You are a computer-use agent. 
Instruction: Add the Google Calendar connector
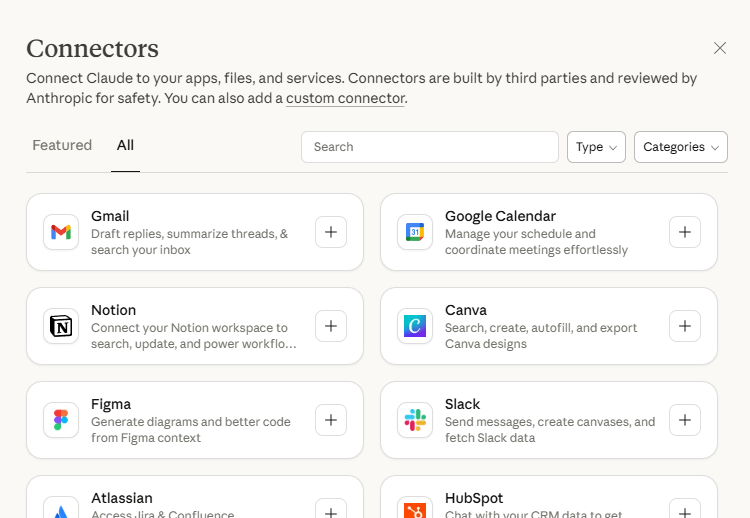685,232
